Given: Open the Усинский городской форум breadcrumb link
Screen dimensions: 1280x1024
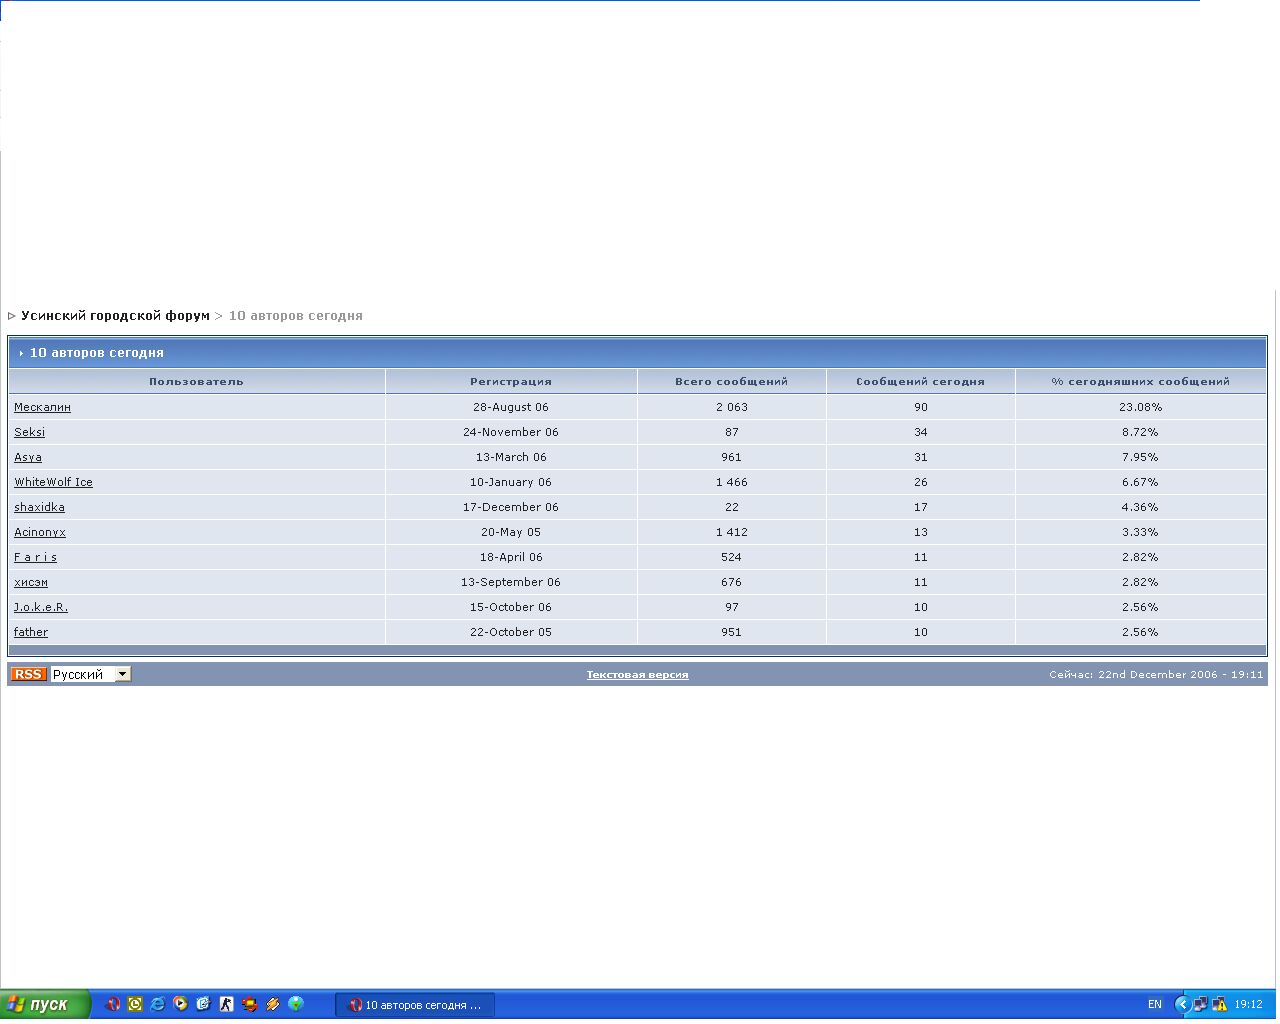Looking at the screenshot, I should tap(115, 316).
